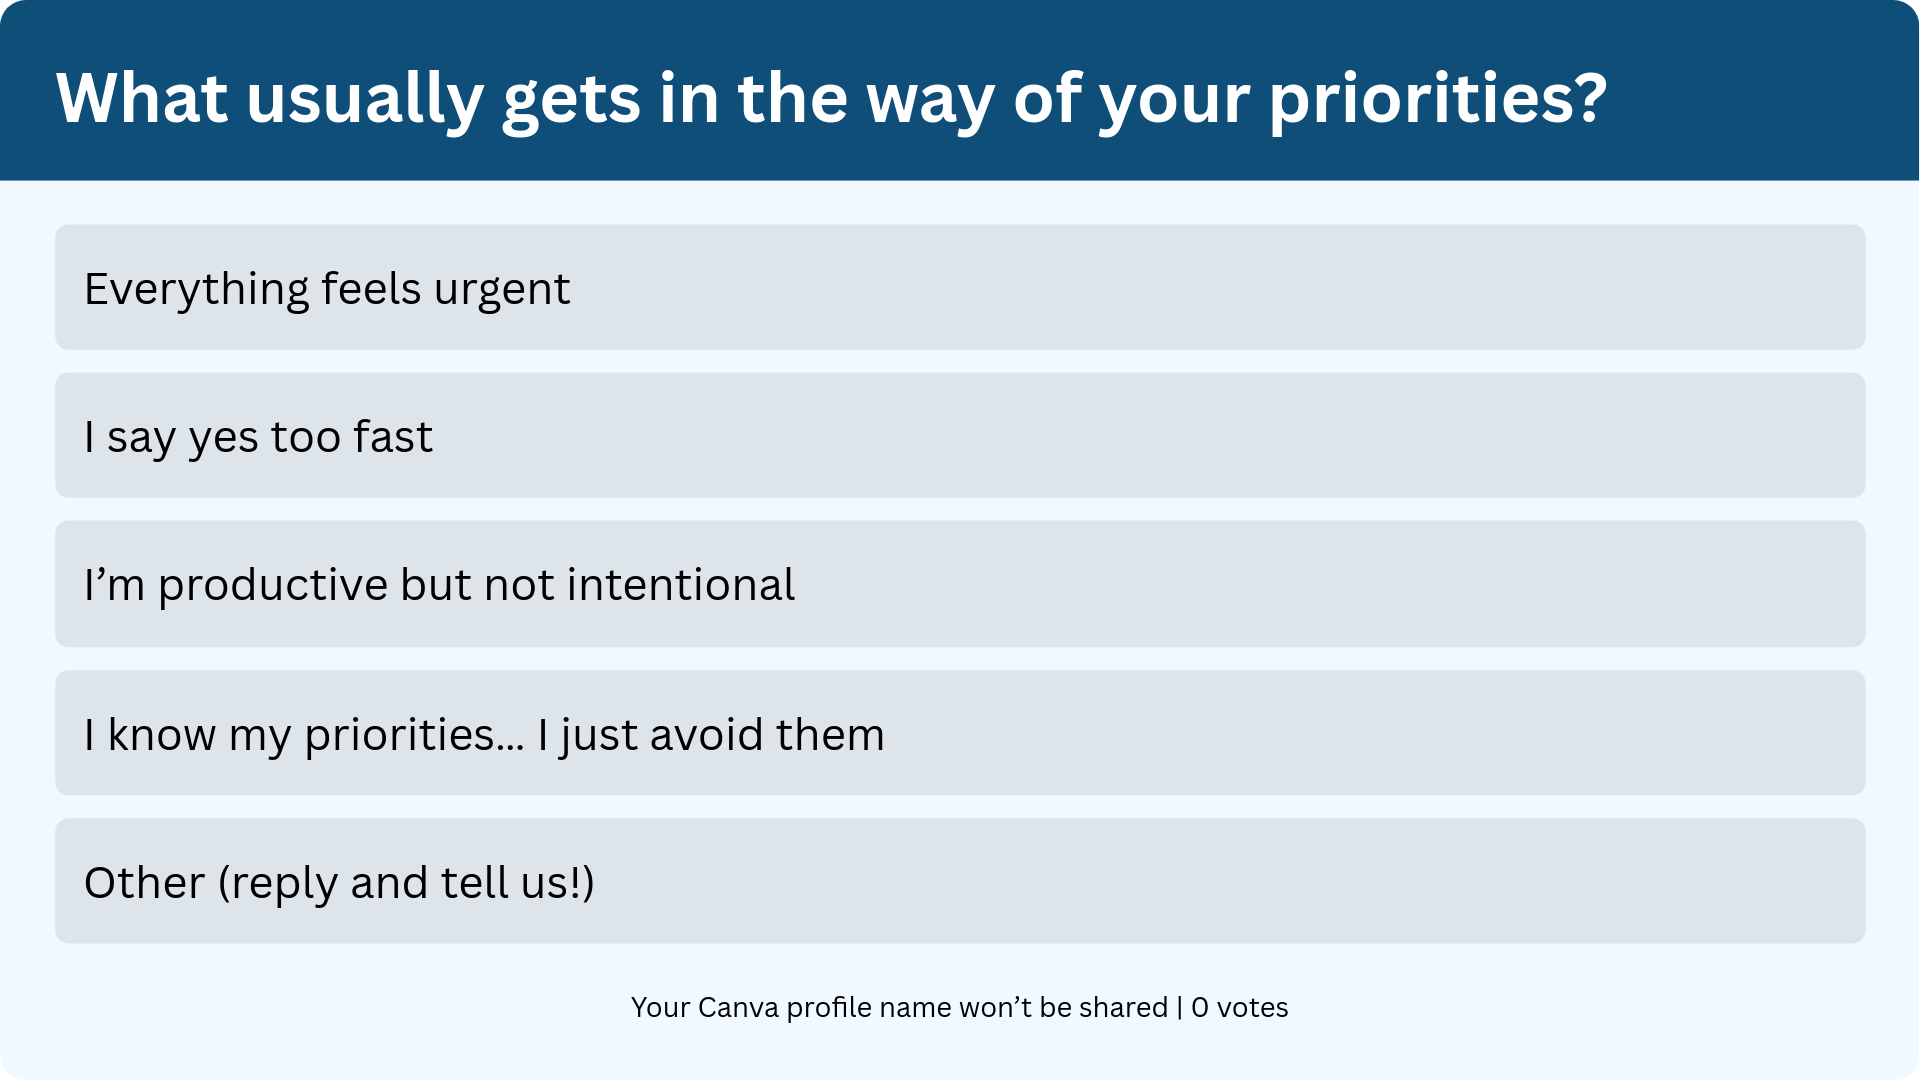This screenshot has width=1920, height=1080.
Task: Vote for "Everything feels urgent"
Action: pos(960,287)
